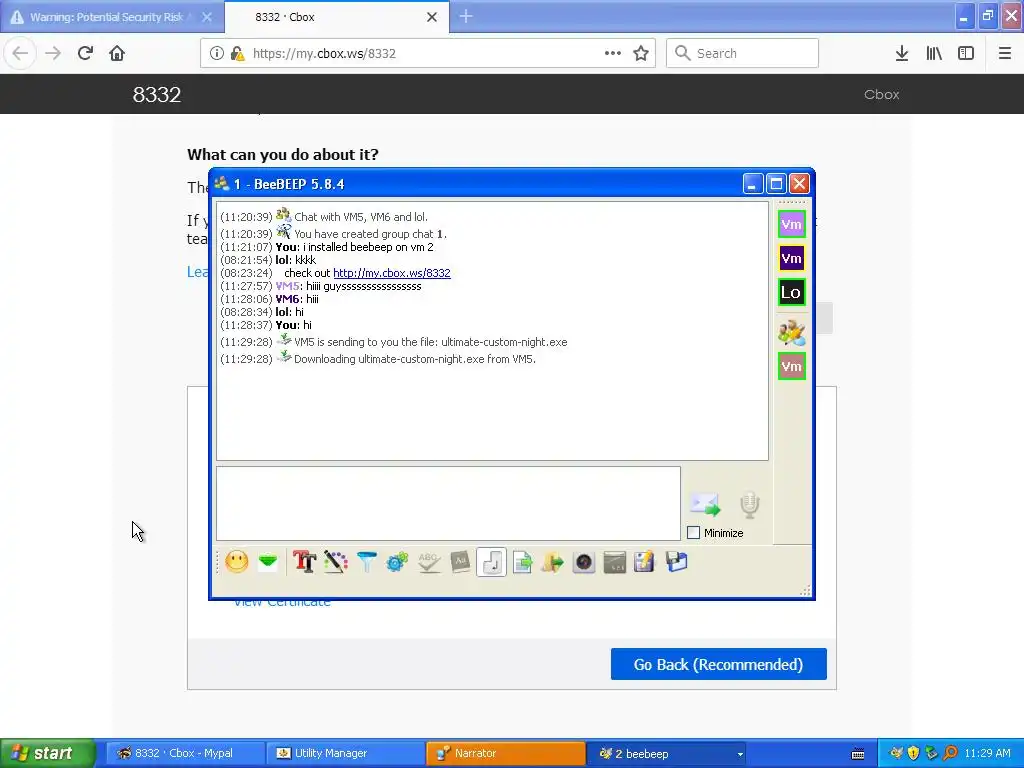Click the site information icon in address bar
Image resolution: width=1024 pixels, height=768 pixels.
(x=216, y=53)
